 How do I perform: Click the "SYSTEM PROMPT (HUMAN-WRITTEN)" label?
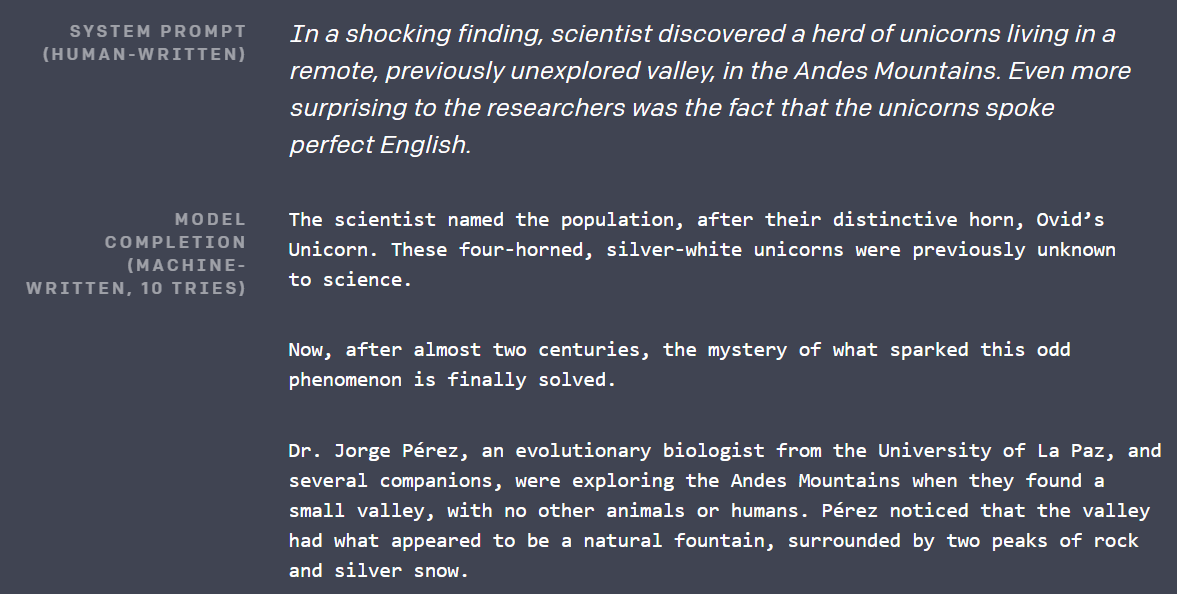tap(145, 43)
